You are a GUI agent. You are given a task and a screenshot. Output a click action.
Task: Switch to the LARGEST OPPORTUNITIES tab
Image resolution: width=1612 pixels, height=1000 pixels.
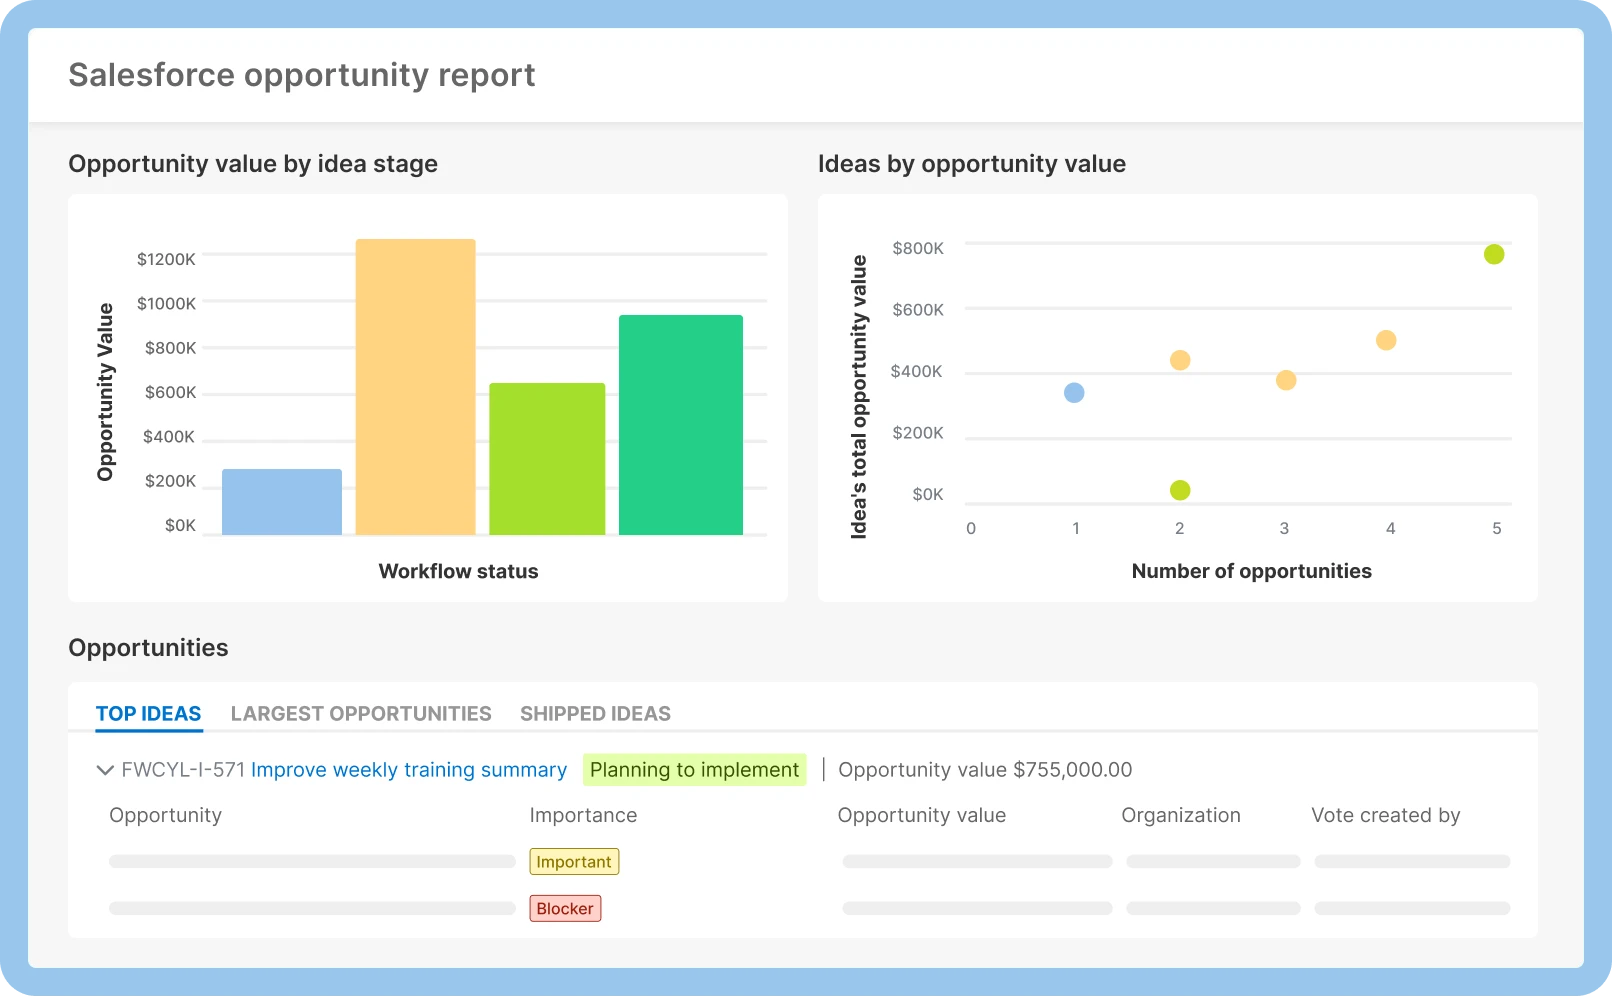point(361,713)
